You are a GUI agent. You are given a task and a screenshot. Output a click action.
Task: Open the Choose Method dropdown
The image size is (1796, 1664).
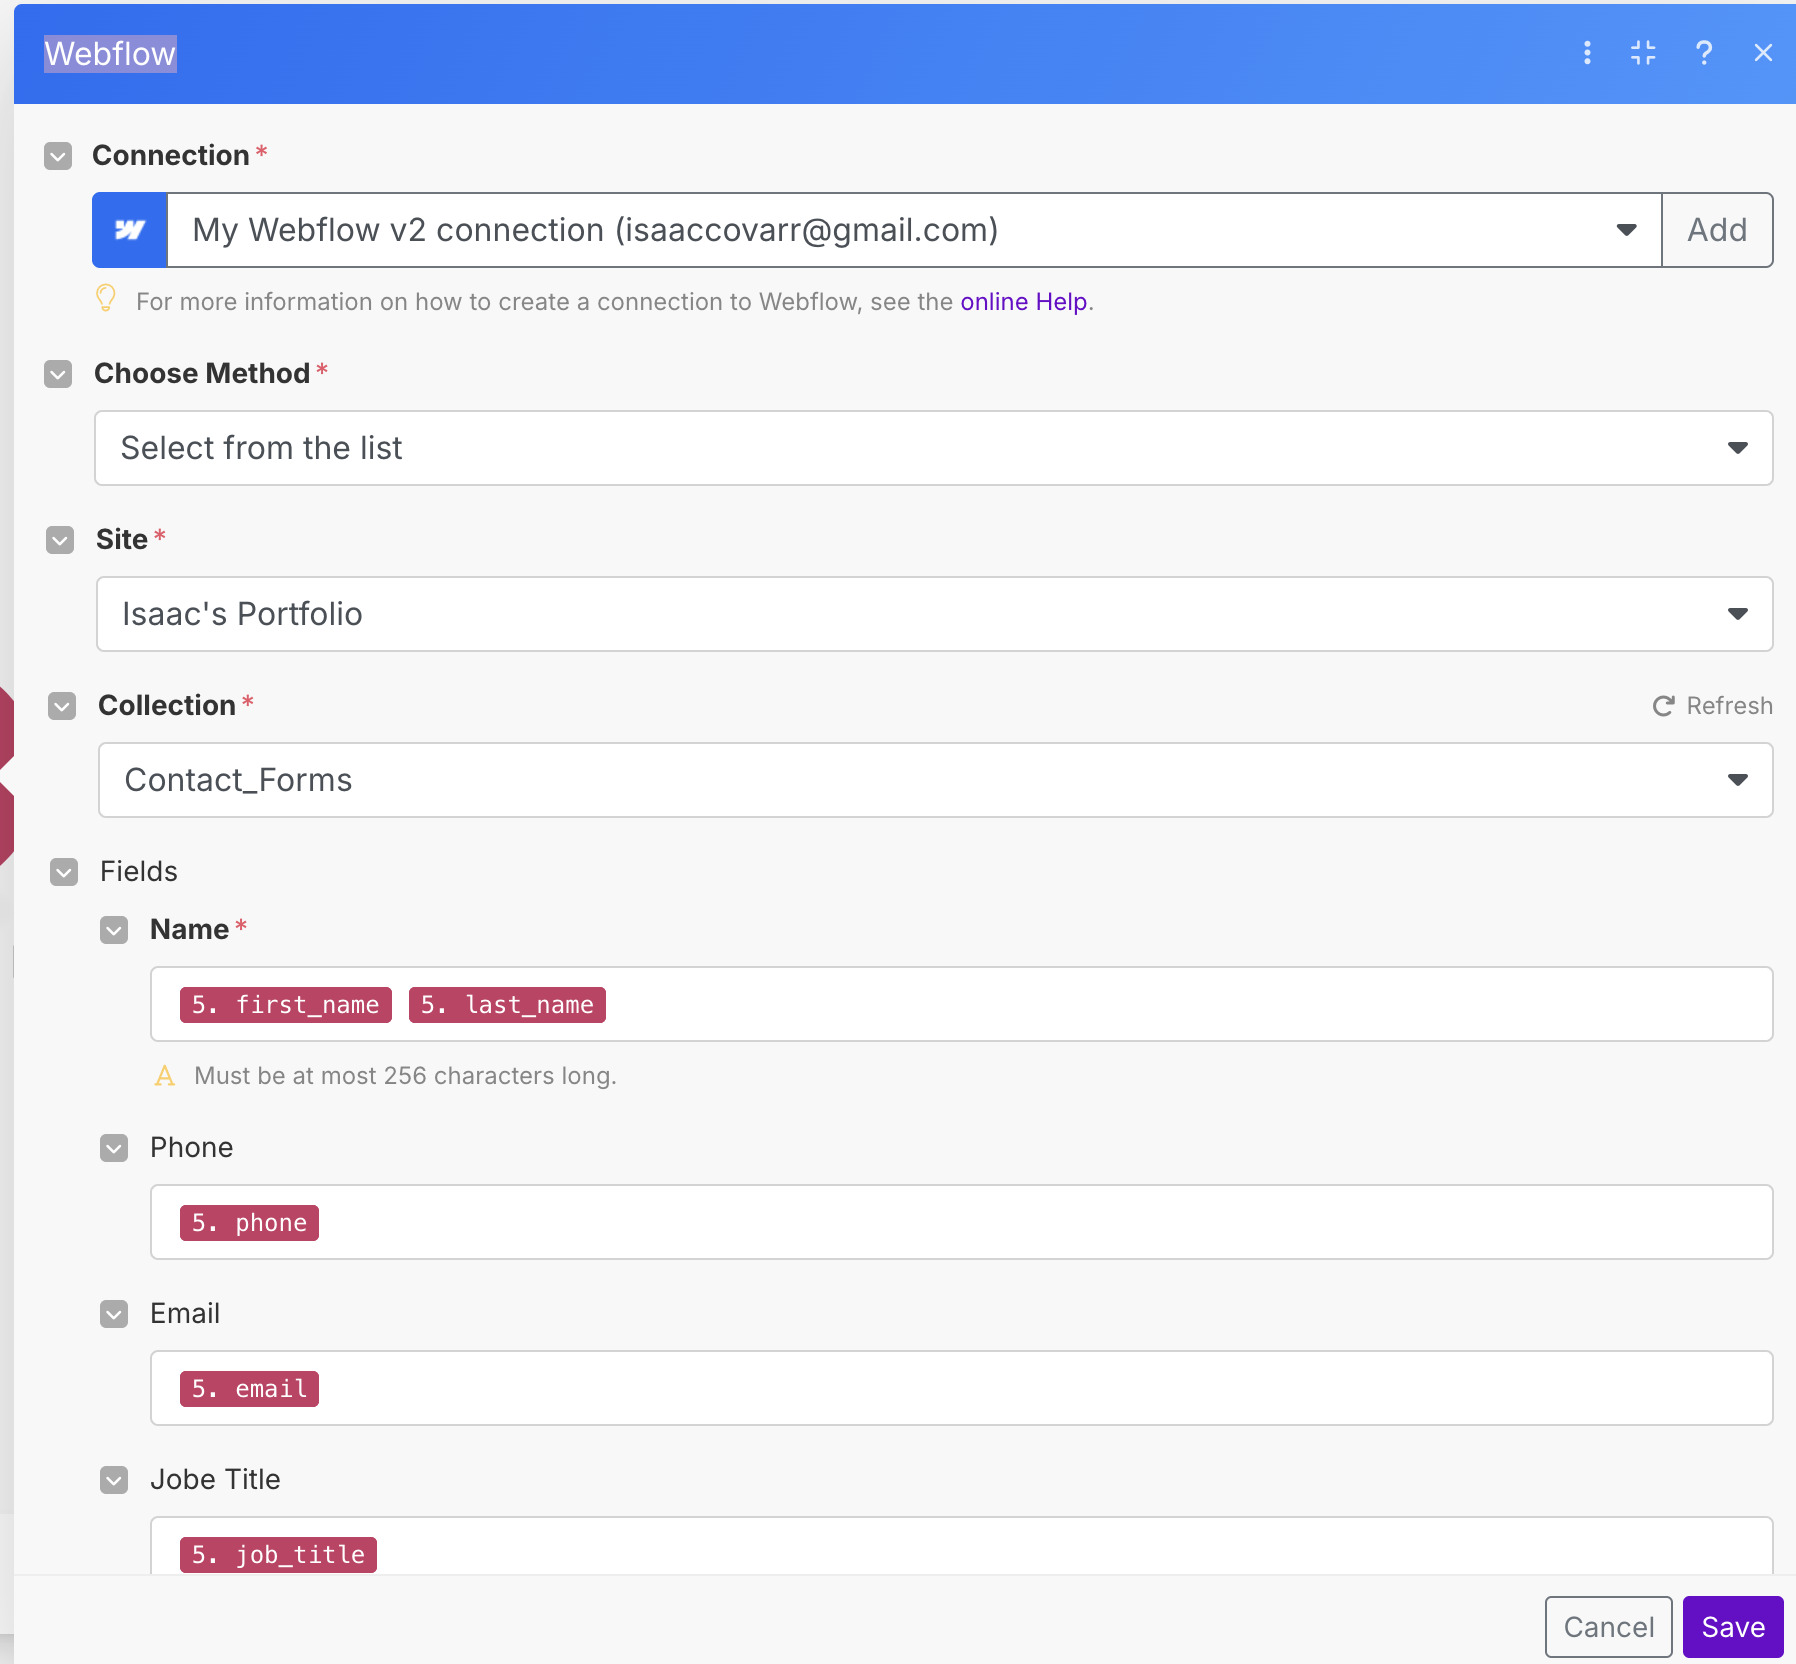pyautogui.click(x=933, y=448)
